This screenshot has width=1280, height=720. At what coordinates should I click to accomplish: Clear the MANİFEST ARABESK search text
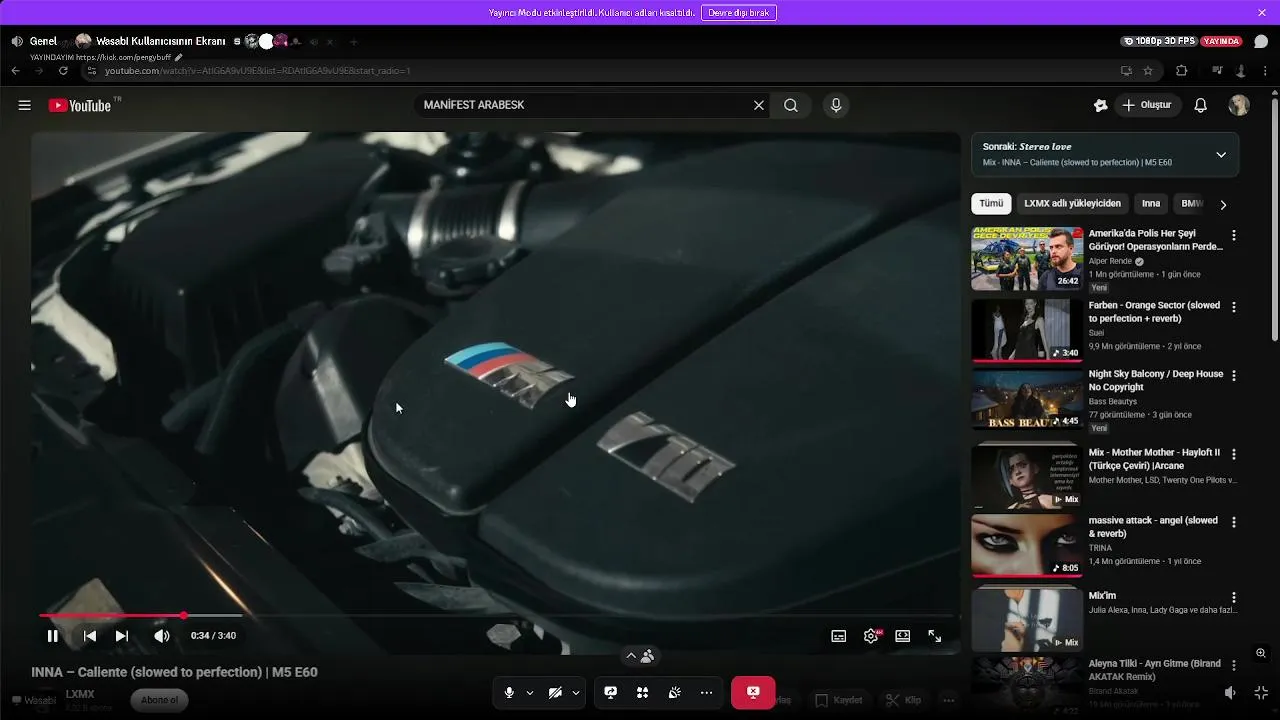pyautogui.click(x=759, y=105)
